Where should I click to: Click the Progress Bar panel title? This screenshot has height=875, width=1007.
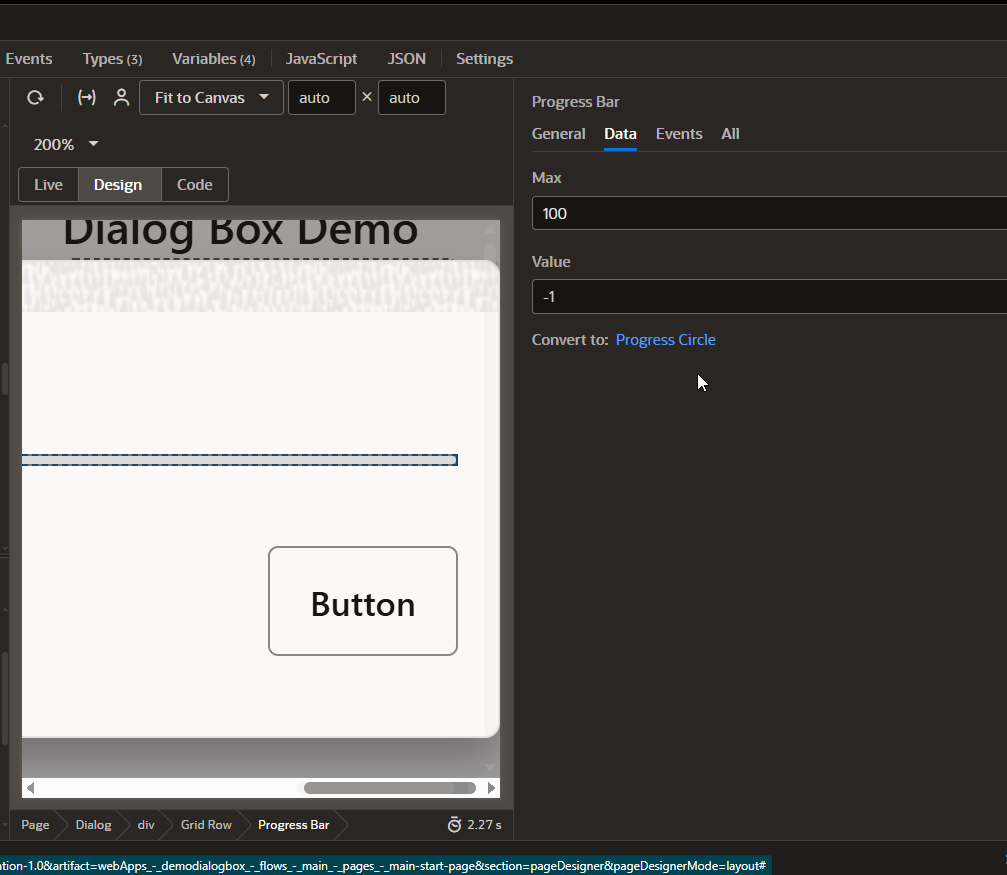click(x=575, y=102)
